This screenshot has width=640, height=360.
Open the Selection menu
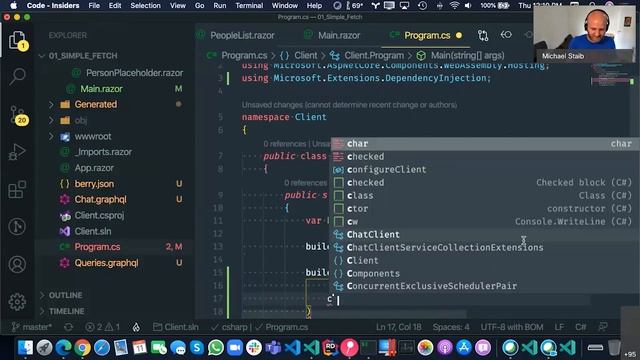click(x=145, y=6)
